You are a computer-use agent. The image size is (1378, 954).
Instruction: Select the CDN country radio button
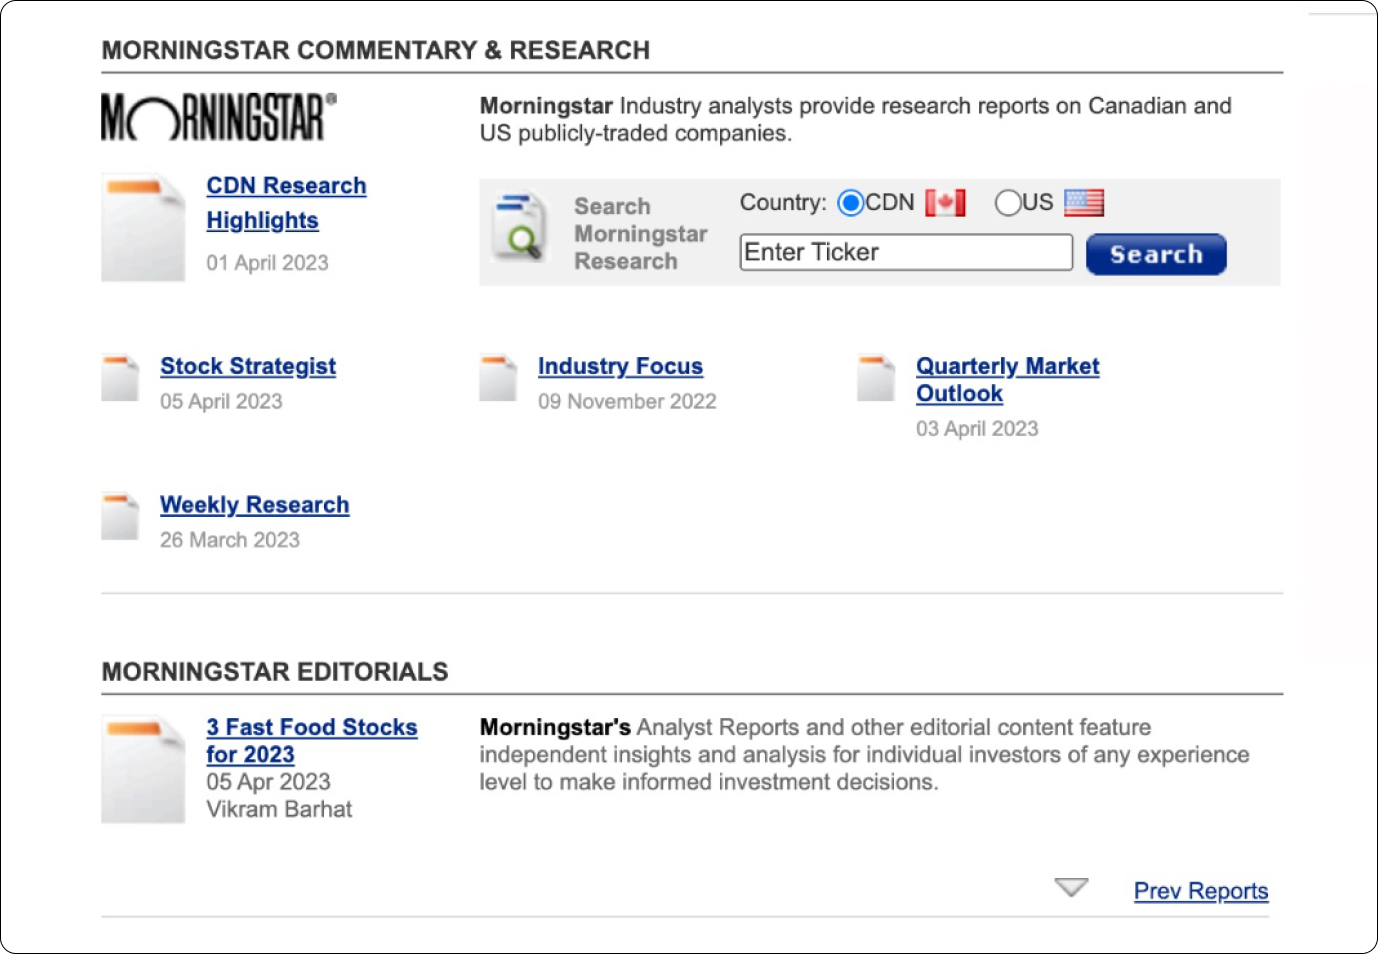click(851, 203)
